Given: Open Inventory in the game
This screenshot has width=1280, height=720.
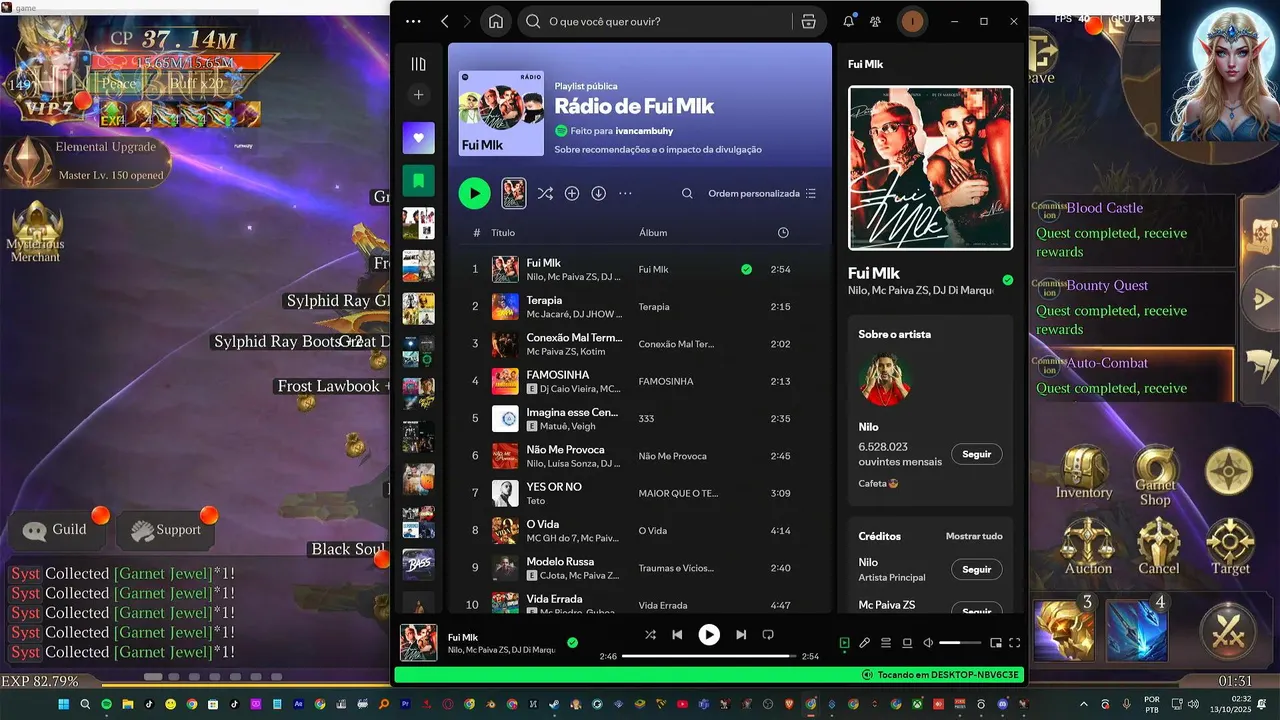Looking at the screenshot, I should point(1084,473).
